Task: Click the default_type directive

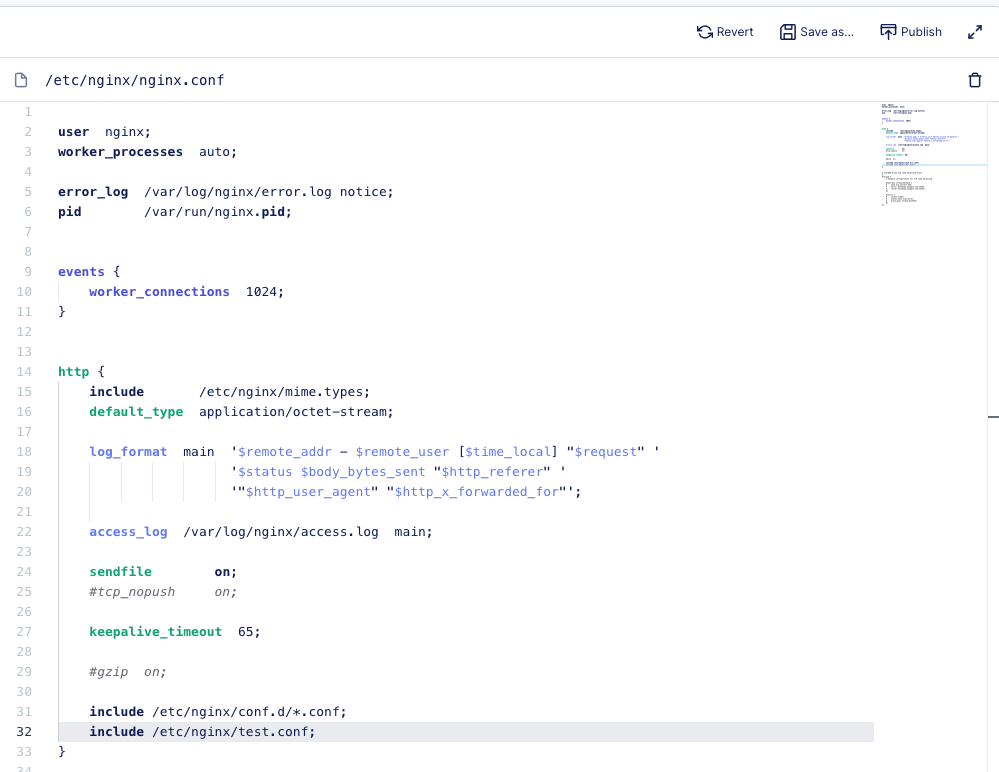Action: click(136, 411)
